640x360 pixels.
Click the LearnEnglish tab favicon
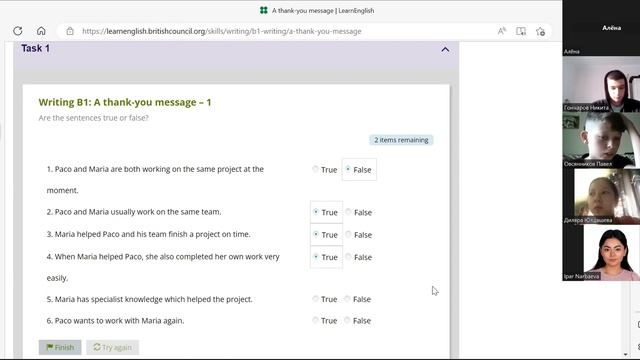[264, 10]
